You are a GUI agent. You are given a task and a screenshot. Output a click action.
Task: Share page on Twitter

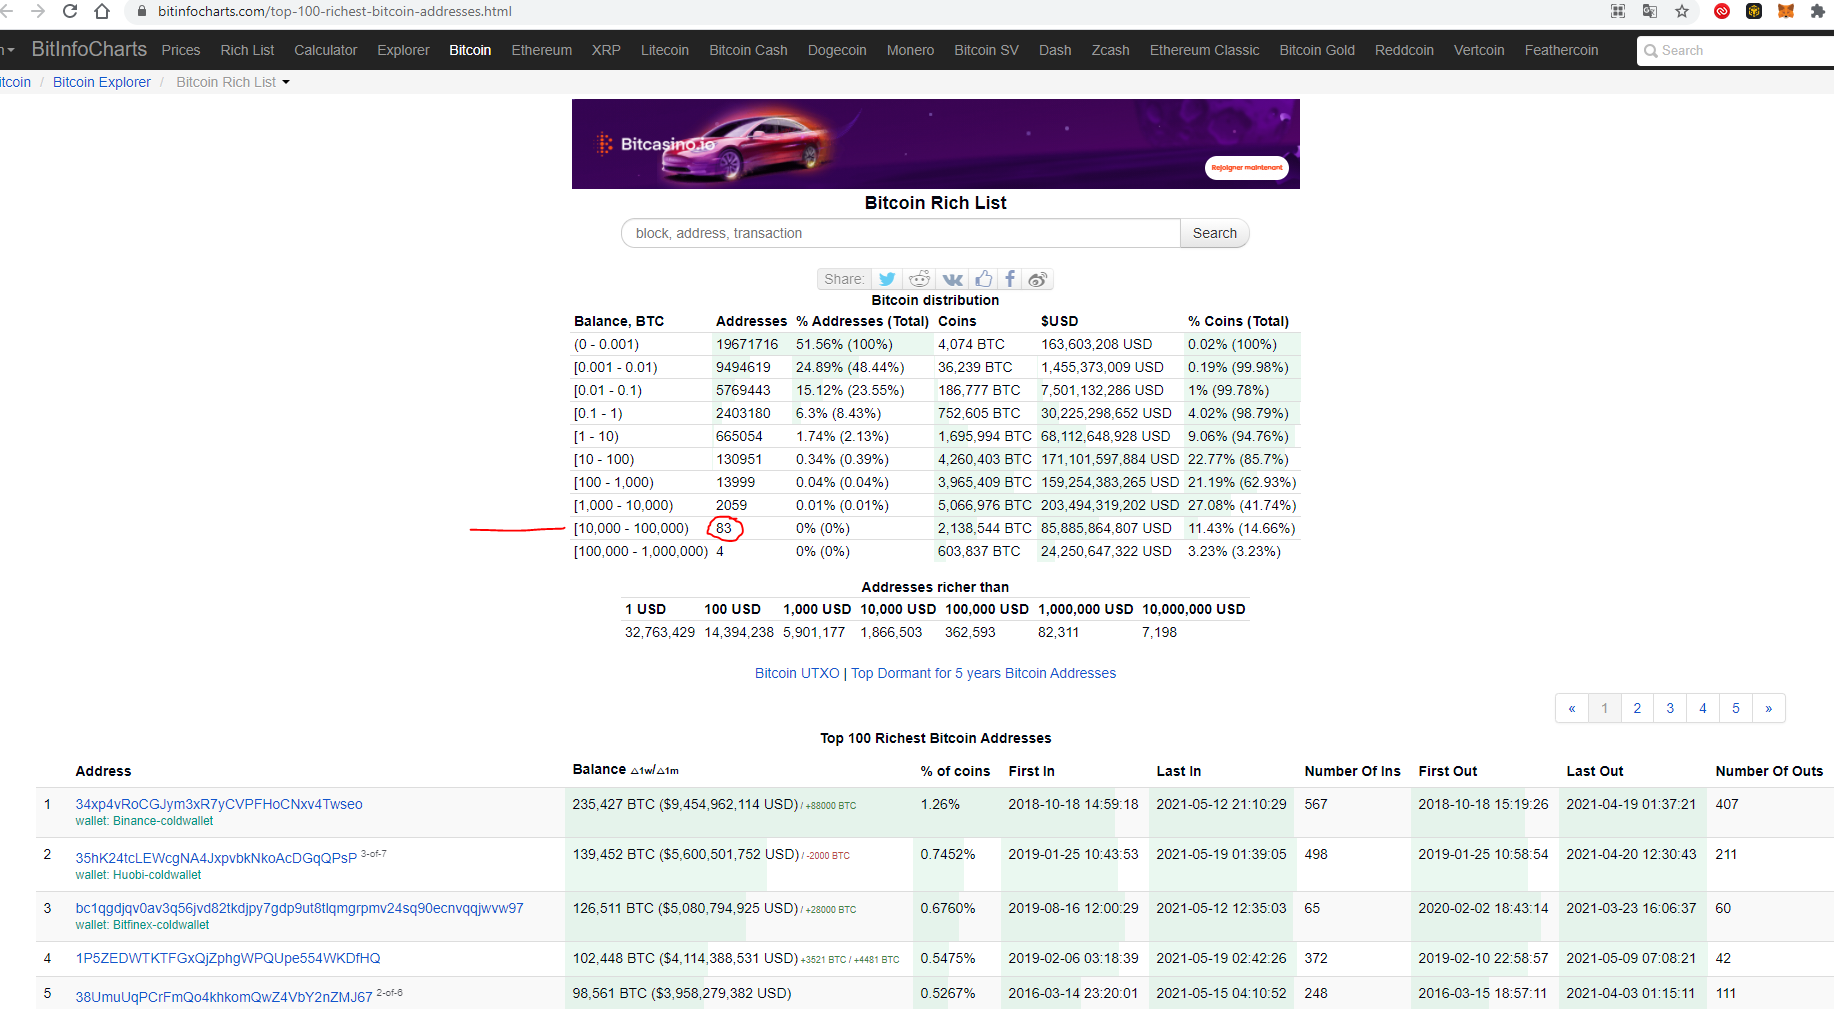pos(887,279)
